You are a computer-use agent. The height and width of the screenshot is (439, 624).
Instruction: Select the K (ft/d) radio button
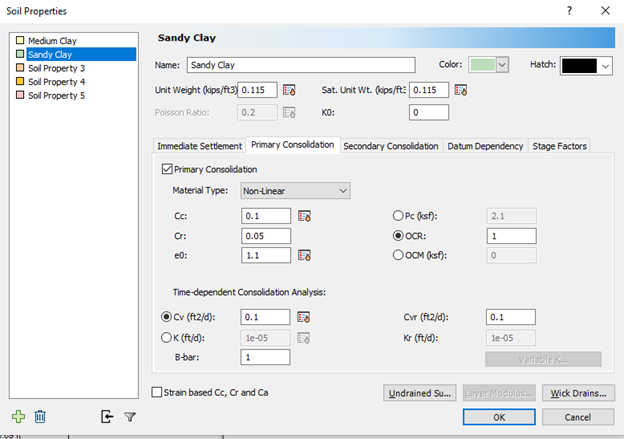pos(166,337)
